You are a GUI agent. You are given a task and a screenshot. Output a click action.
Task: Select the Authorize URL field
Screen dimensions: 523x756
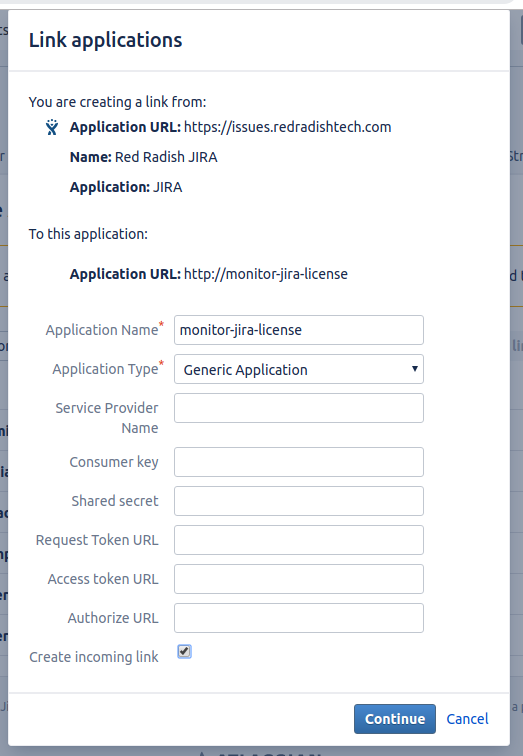[299, 618]
